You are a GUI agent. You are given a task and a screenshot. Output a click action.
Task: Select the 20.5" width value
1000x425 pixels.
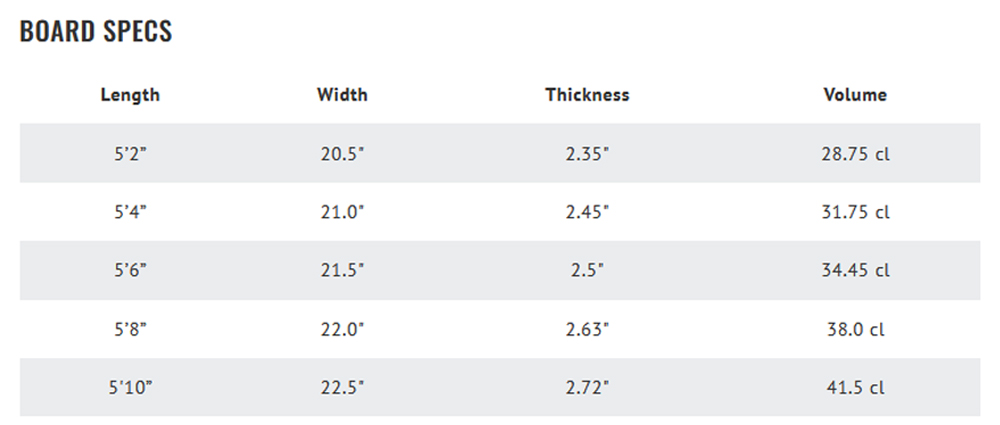(x=342, y=154)
